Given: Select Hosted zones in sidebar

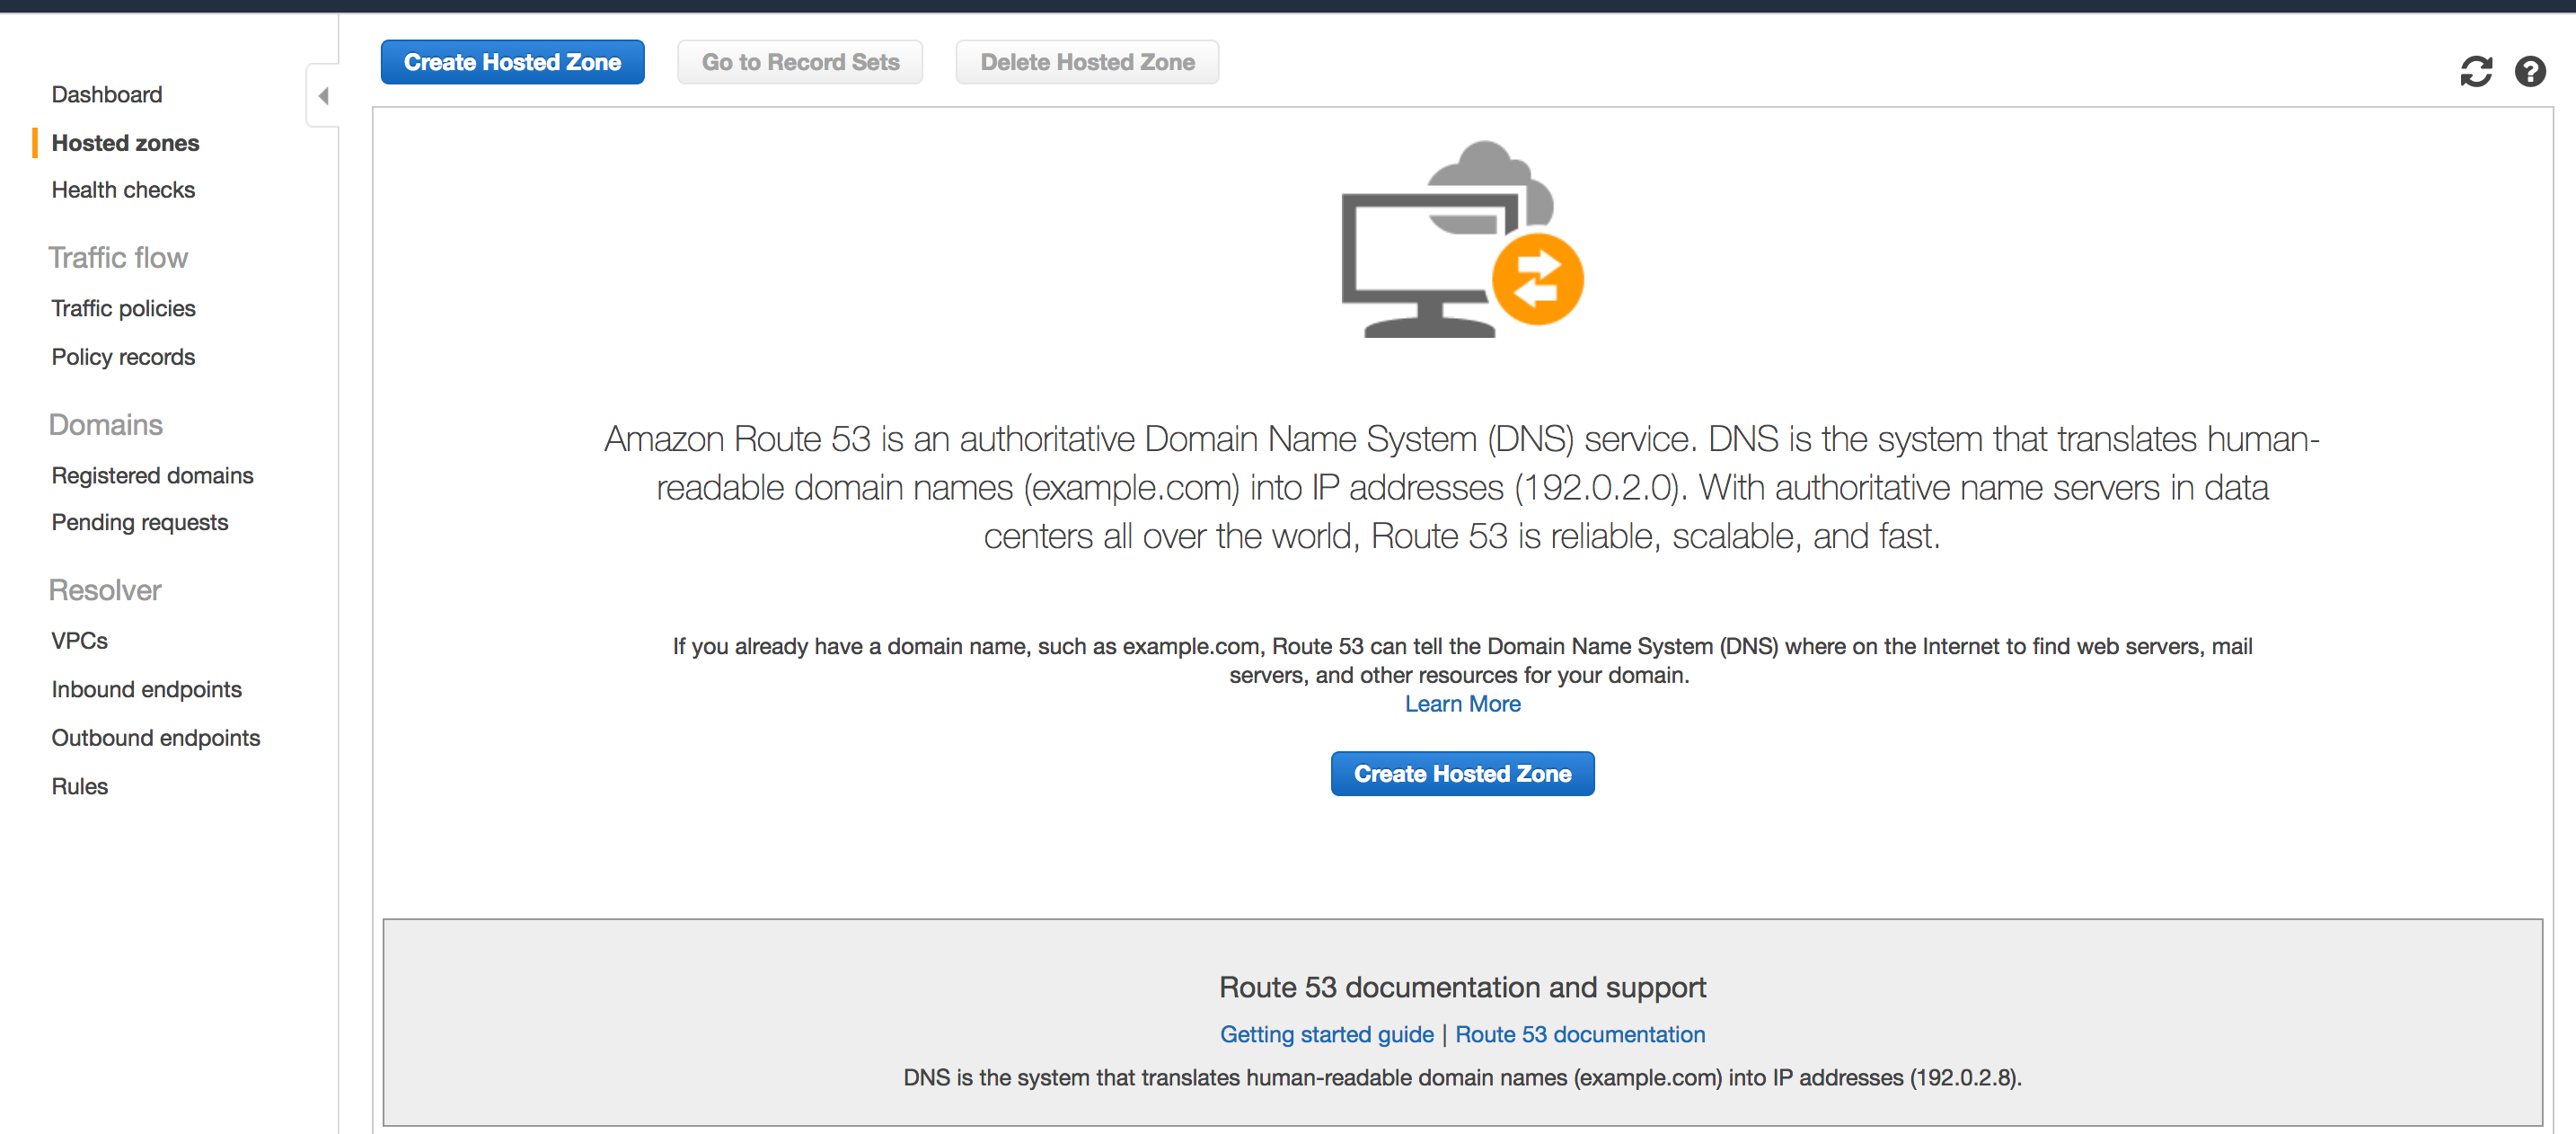Looking at the screenshot, I should tap(125, 143).
